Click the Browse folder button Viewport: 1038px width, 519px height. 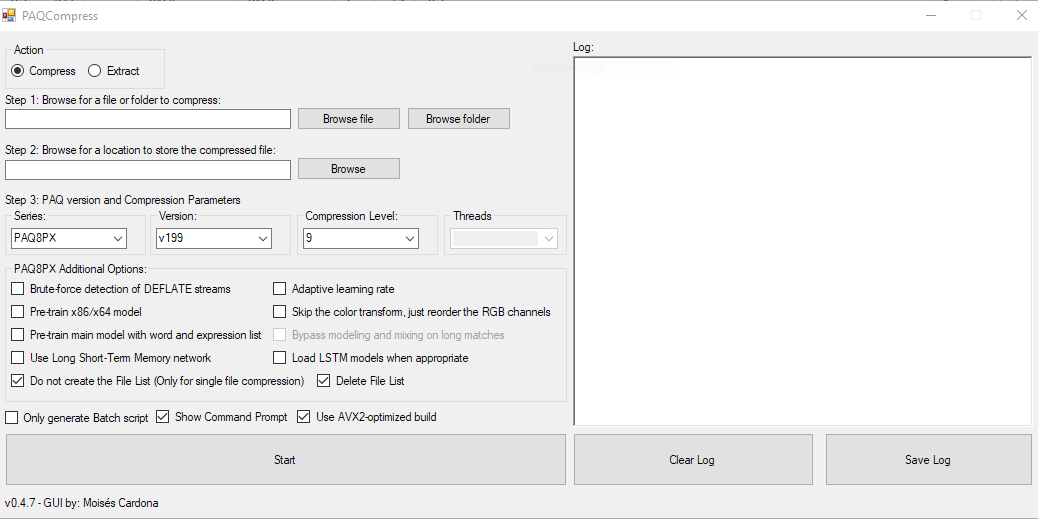(458, 119)
